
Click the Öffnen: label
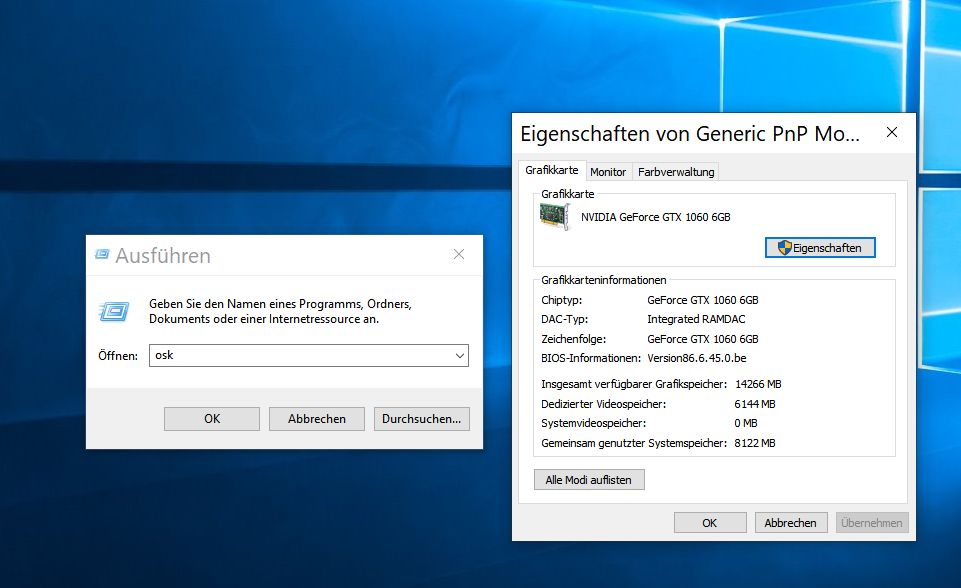click(x=118, y=356)
